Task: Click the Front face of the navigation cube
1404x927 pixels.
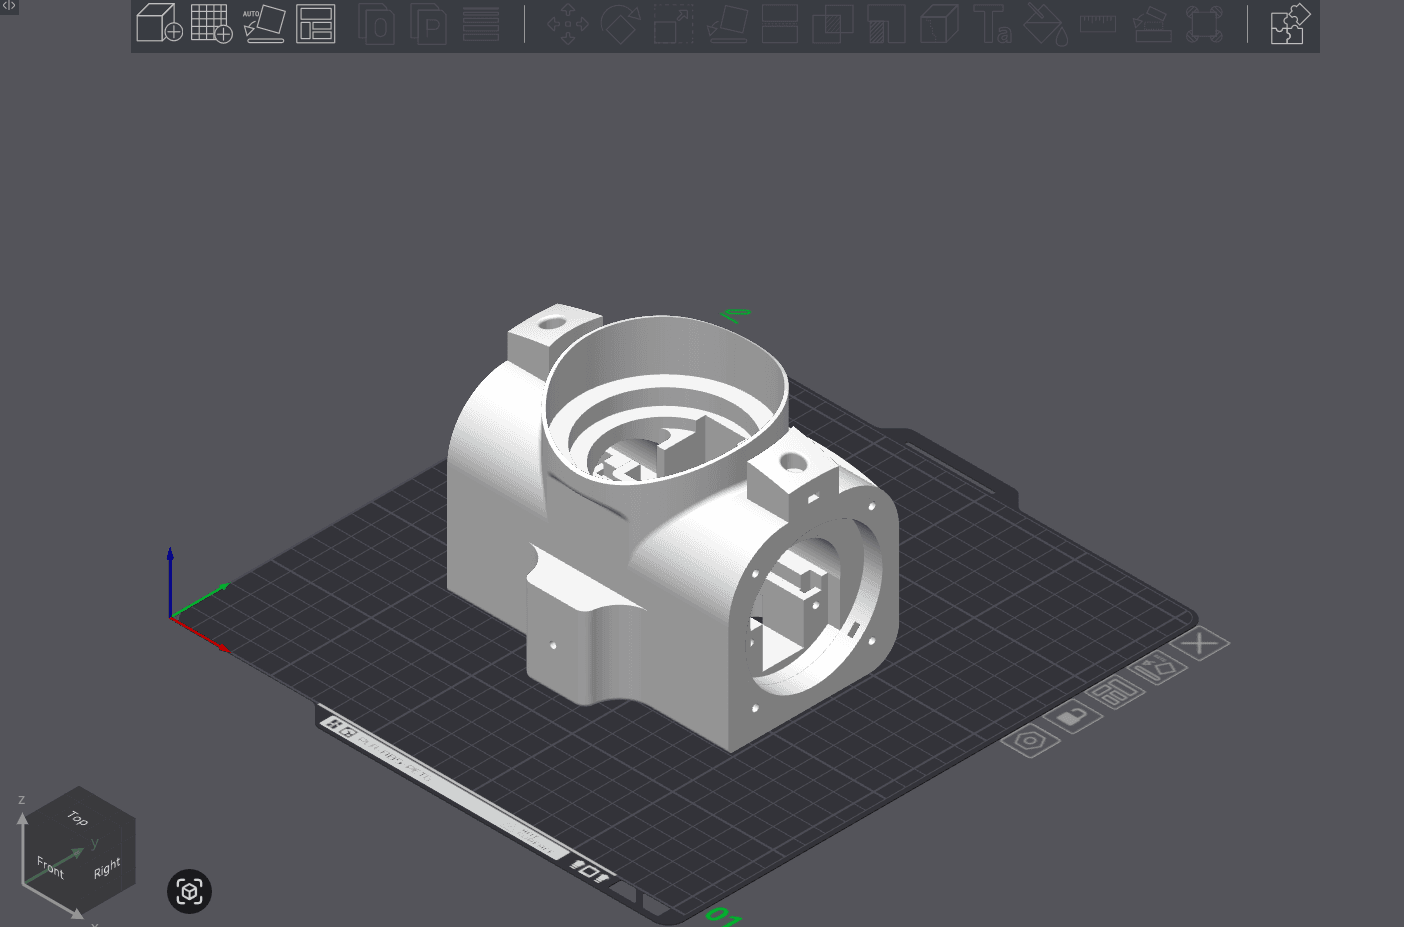Action: 49,866
